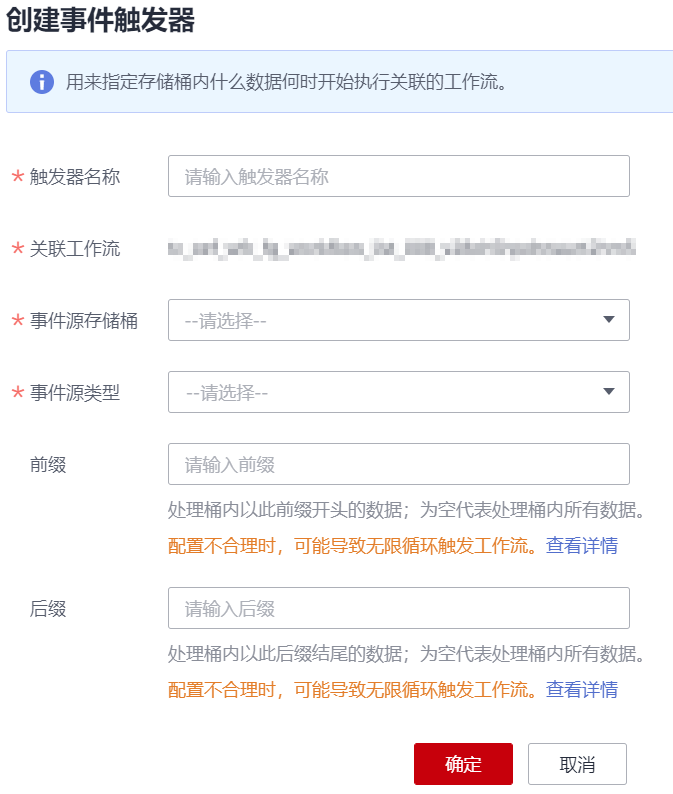Click the 事件源存储桶 field label
This screenshot has width=673, height=794.
[84, 321]
